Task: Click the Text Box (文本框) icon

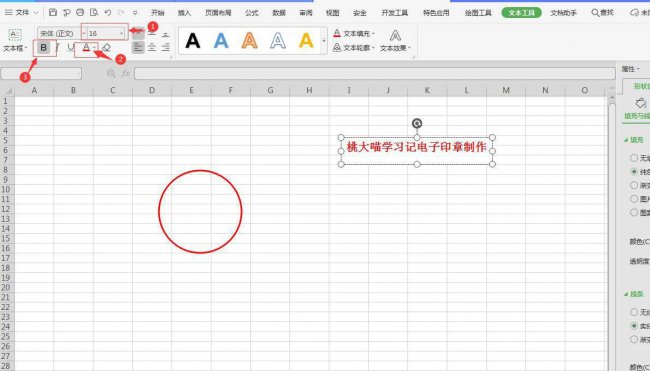Action: pos(15,34)
